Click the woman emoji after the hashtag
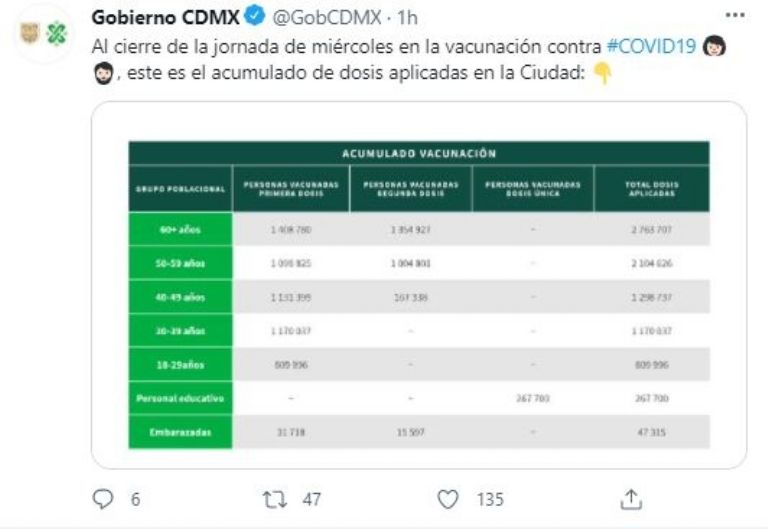 (714, 46)
